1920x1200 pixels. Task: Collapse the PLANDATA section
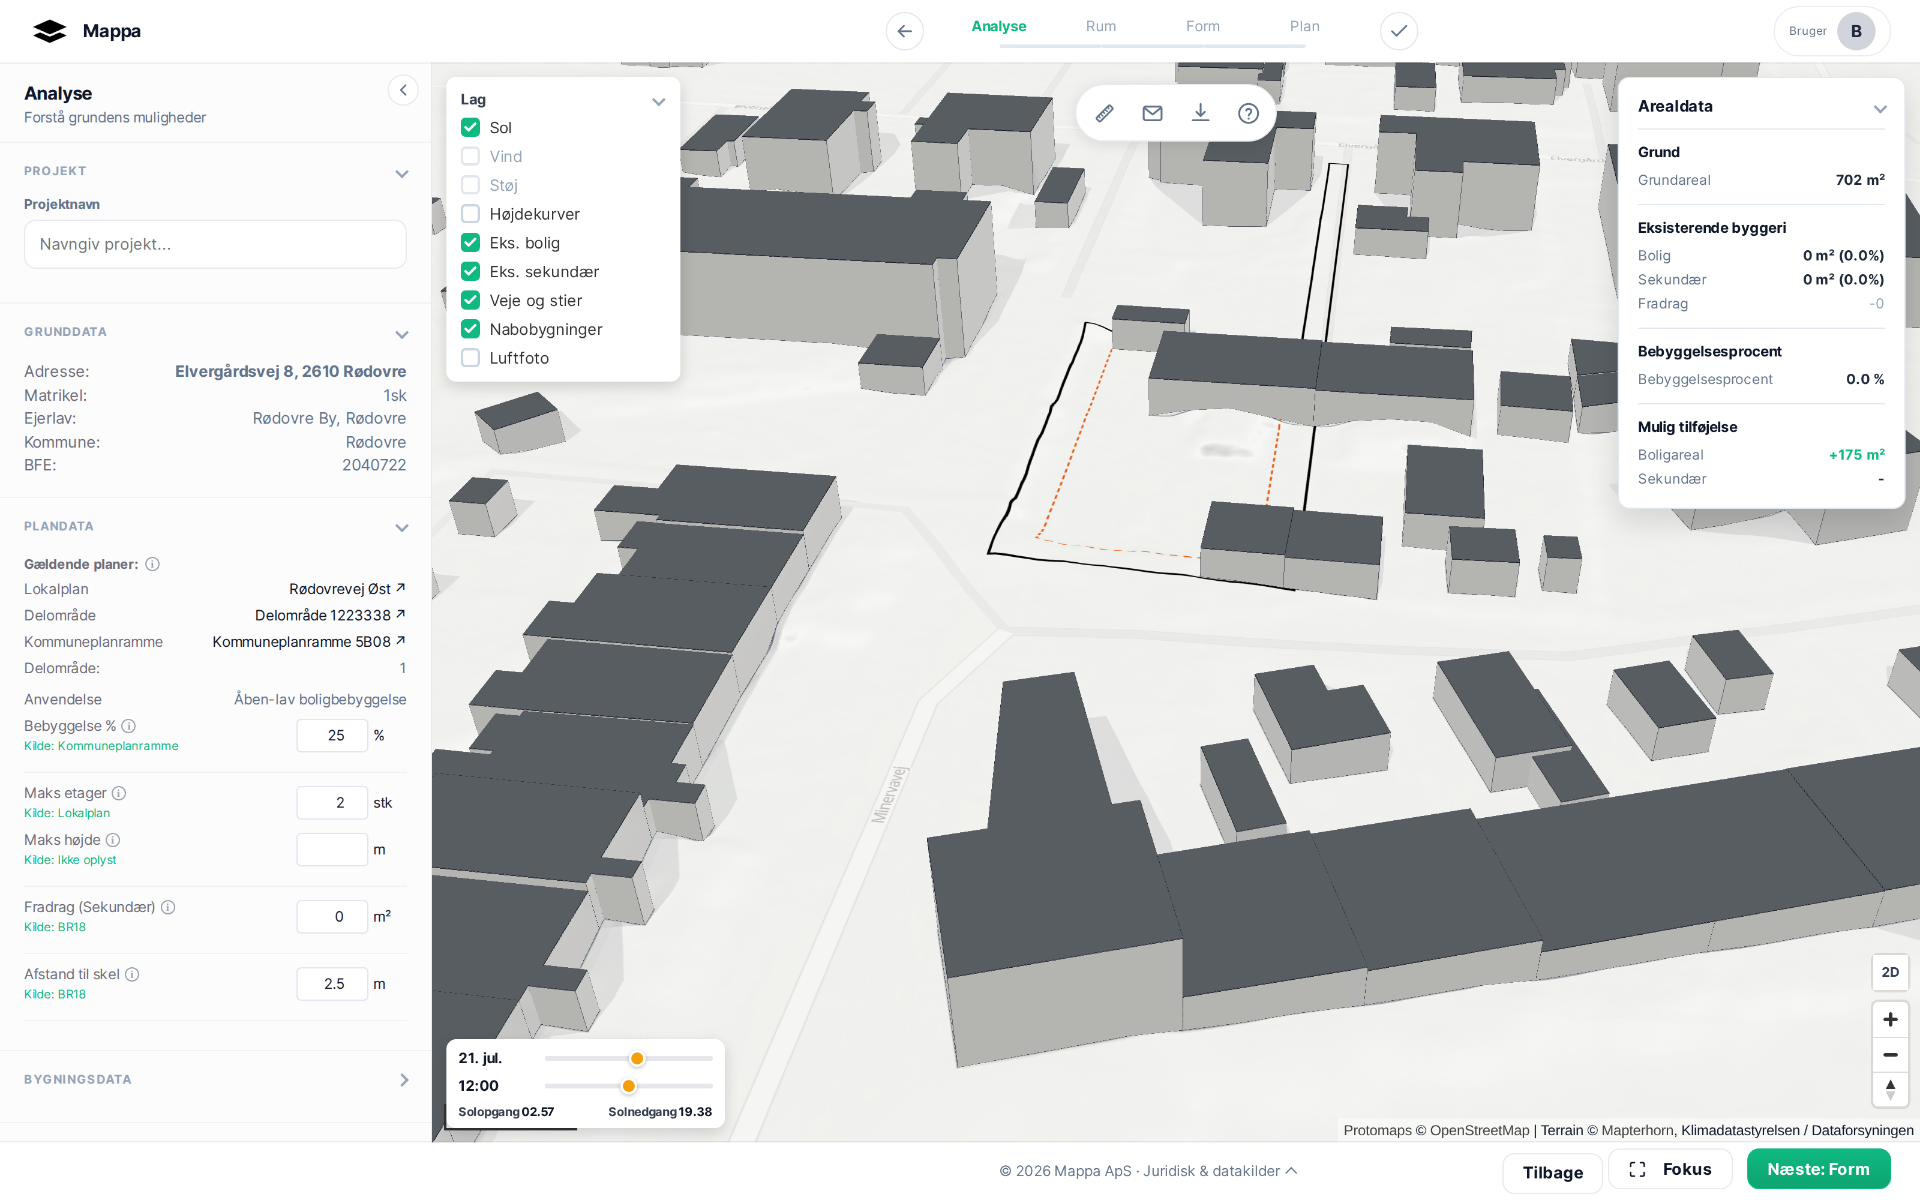[402, 528]
